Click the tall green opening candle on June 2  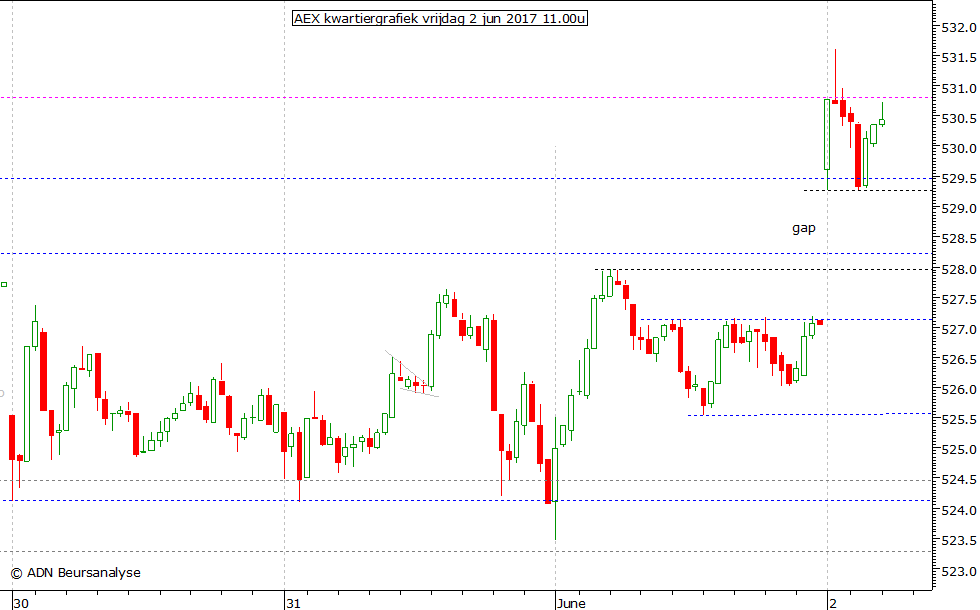click(x=828, y=134)
